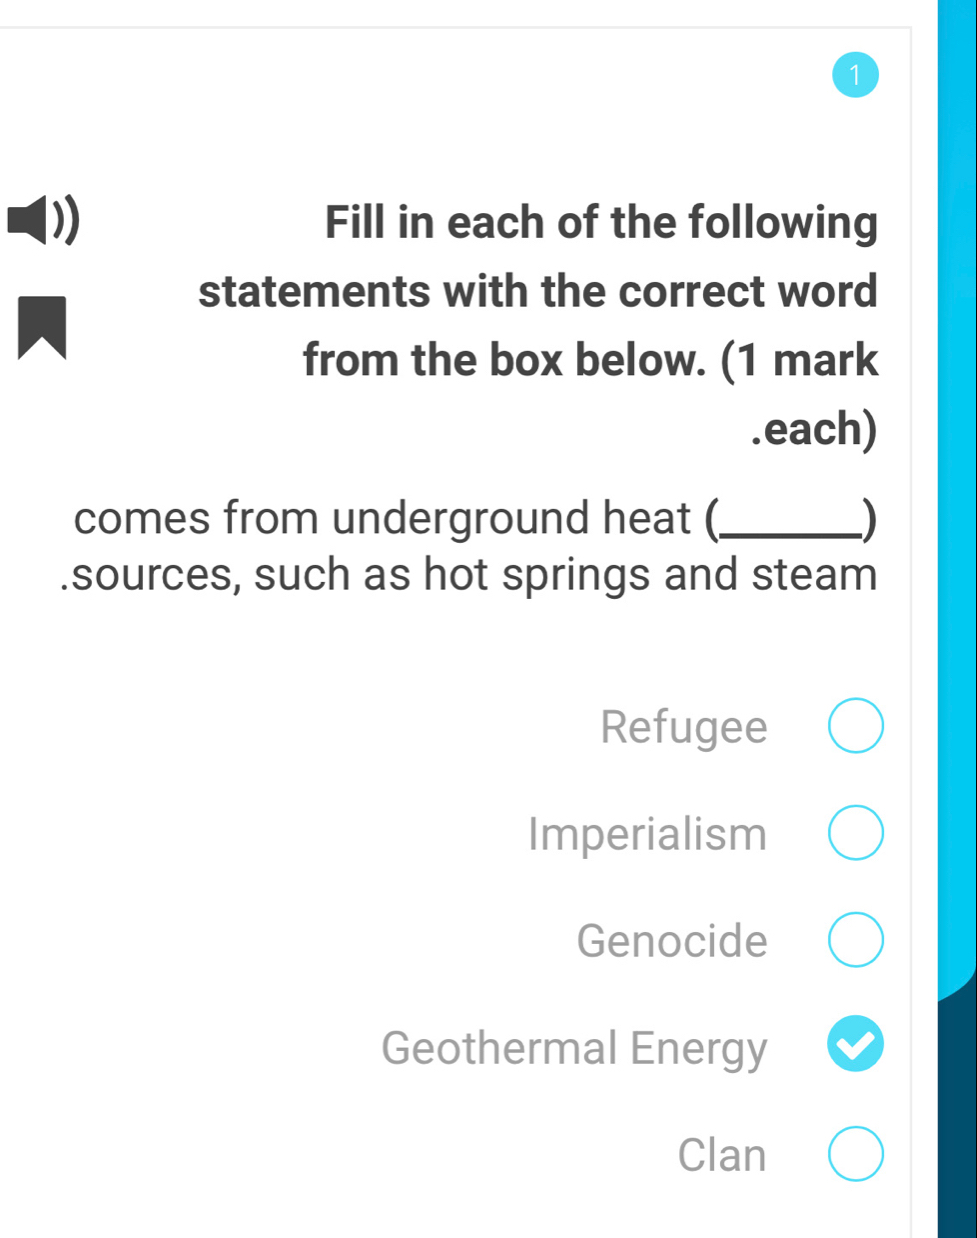This screenshot has height=1238, width=977.
Task: Click the Imperialism answer label
Action: 648,834
